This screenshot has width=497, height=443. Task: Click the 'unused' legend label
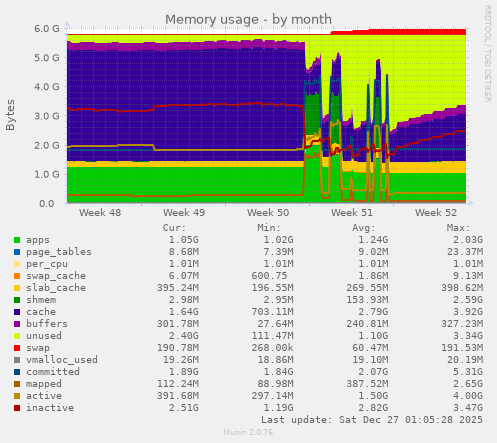point(44,336)
